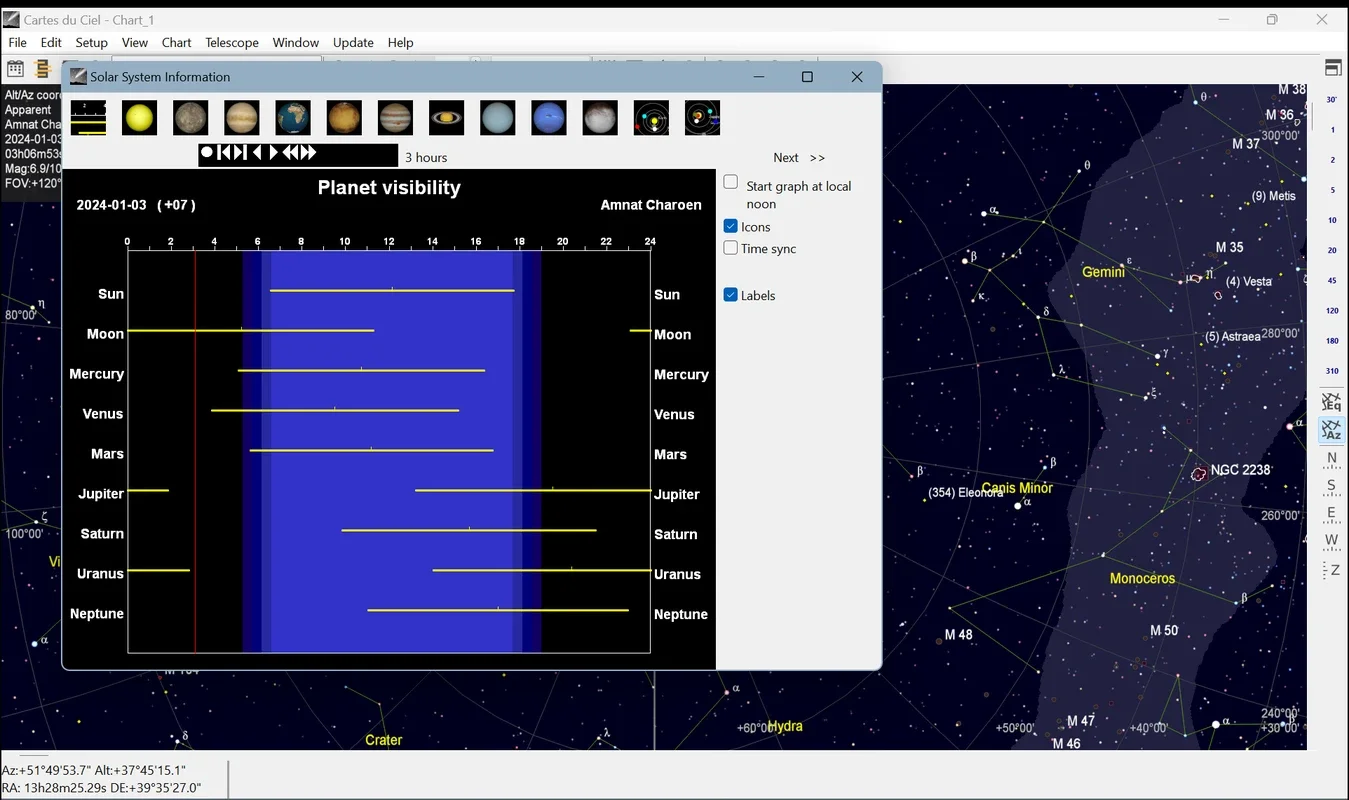This screenshot has height=800, width=1349.
Task: Set field of view to 20 degrees
Action: [1332, 250]
